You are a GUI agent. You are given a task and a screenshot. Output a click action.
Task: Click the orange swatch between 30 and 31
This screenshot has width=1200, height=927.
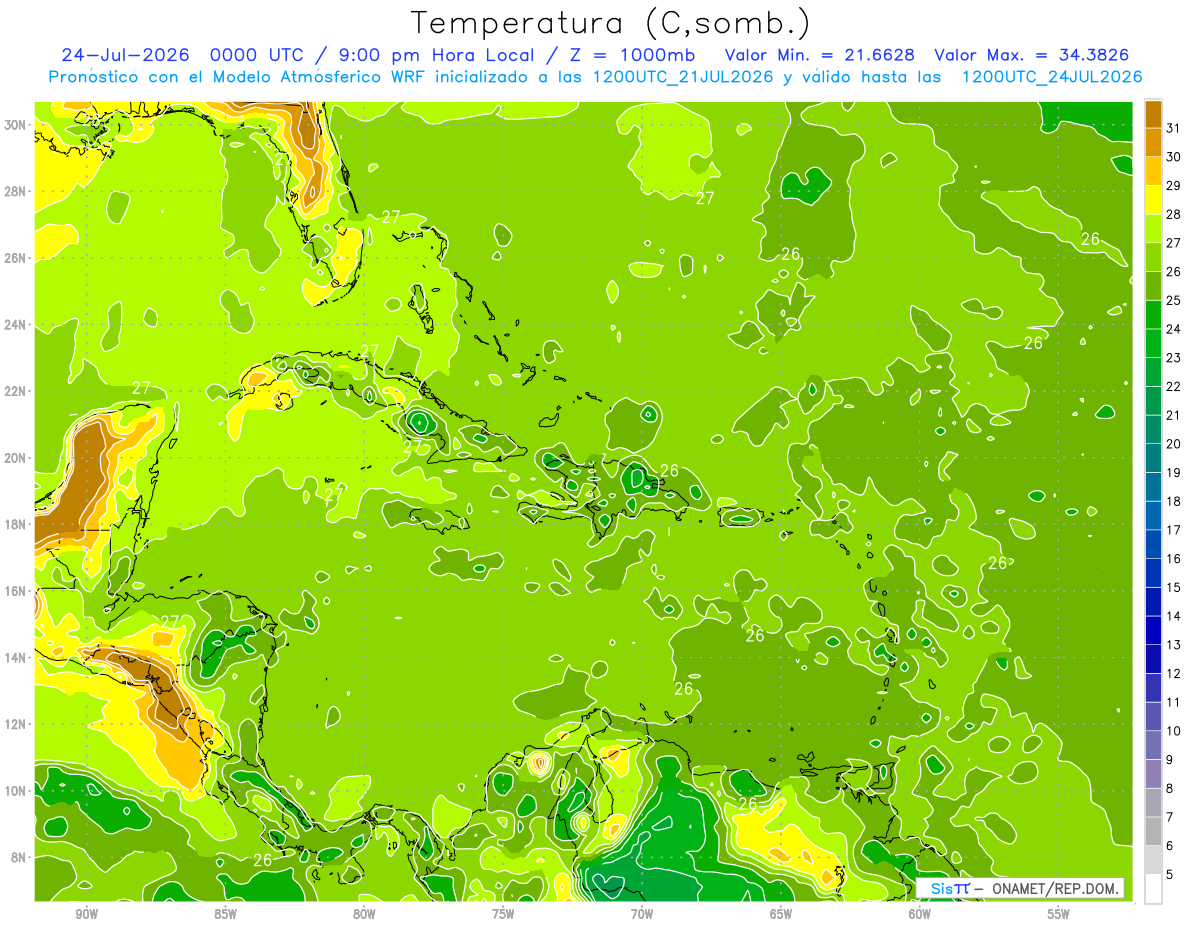[x=1153, y=142]
